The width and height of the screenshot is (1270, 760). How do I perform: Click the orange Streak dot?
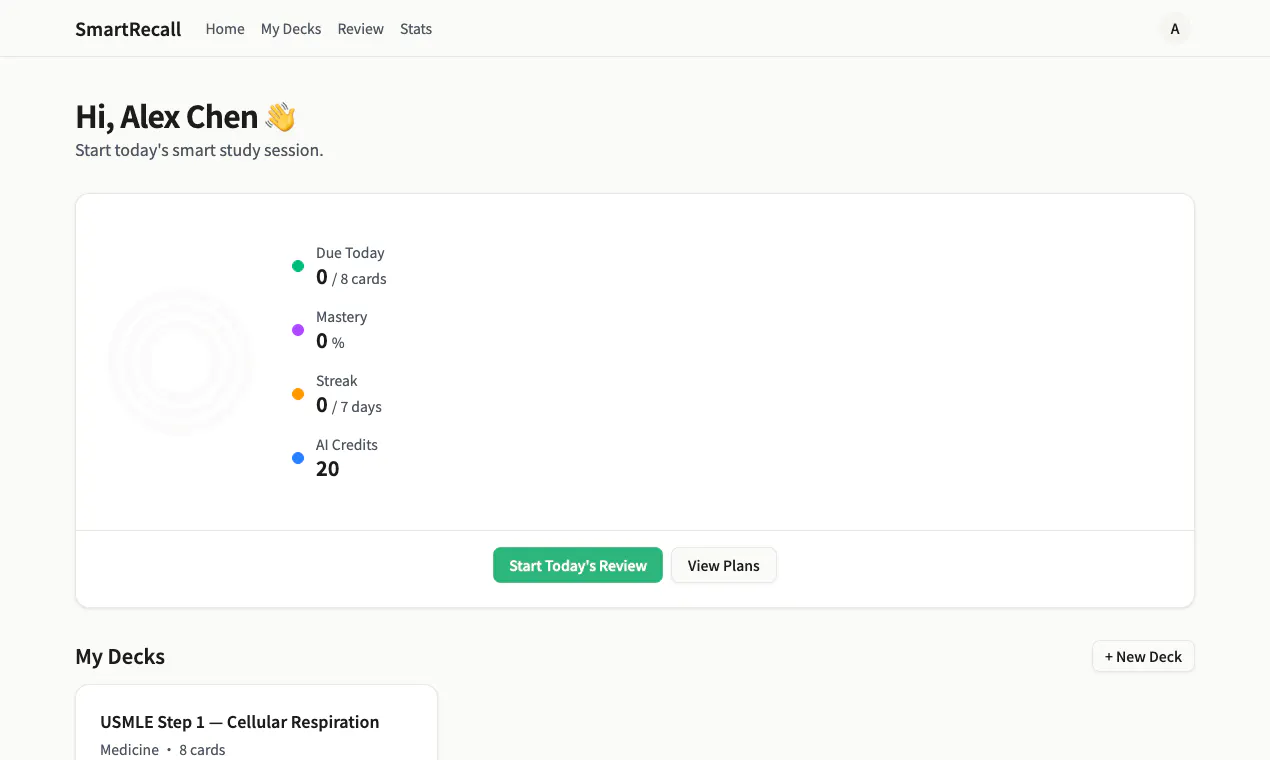pos(298,394)
